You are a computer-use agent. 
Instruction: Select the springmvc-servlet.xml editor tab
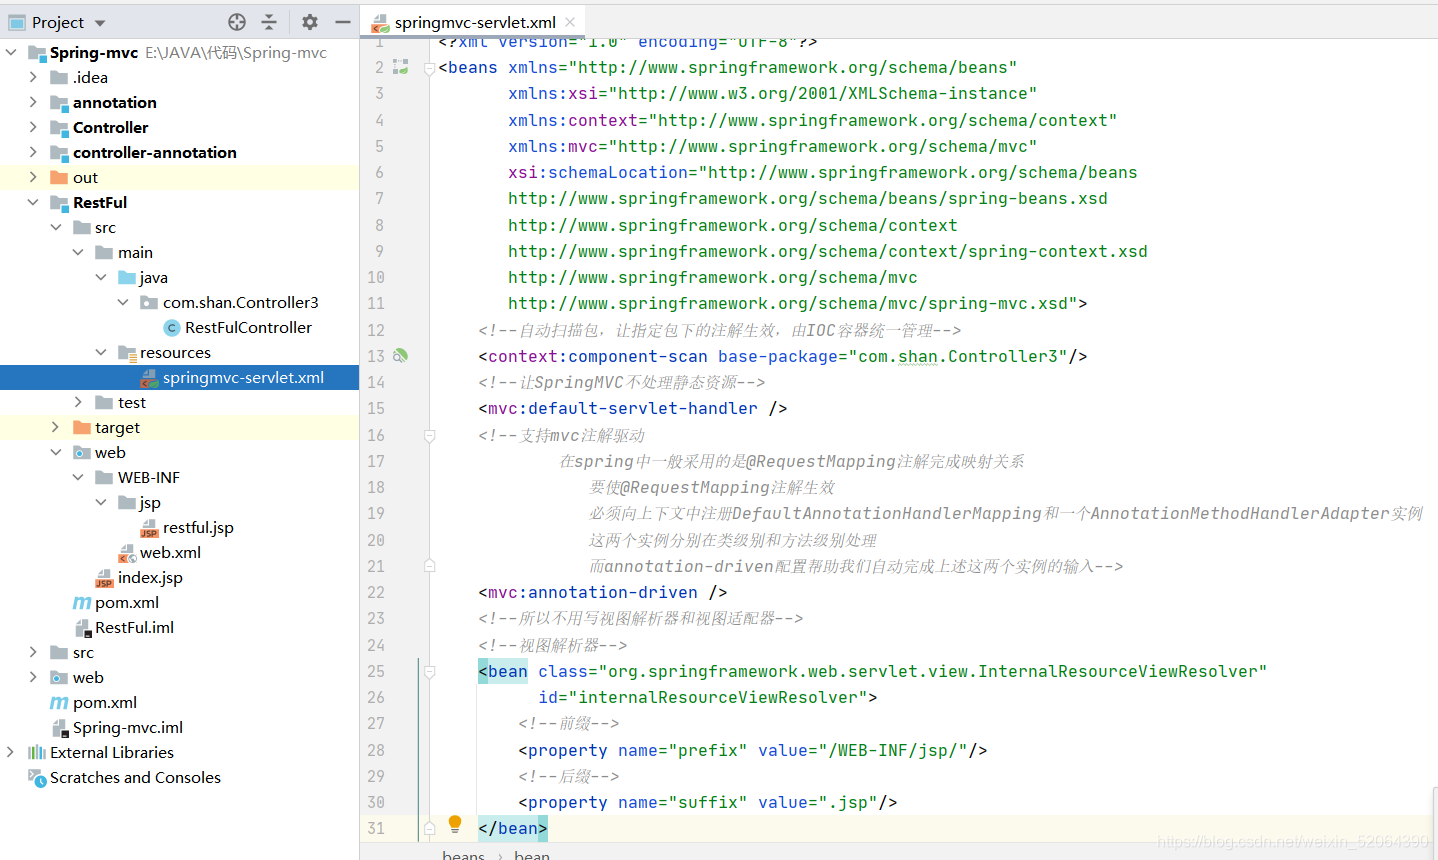(473, 22)
